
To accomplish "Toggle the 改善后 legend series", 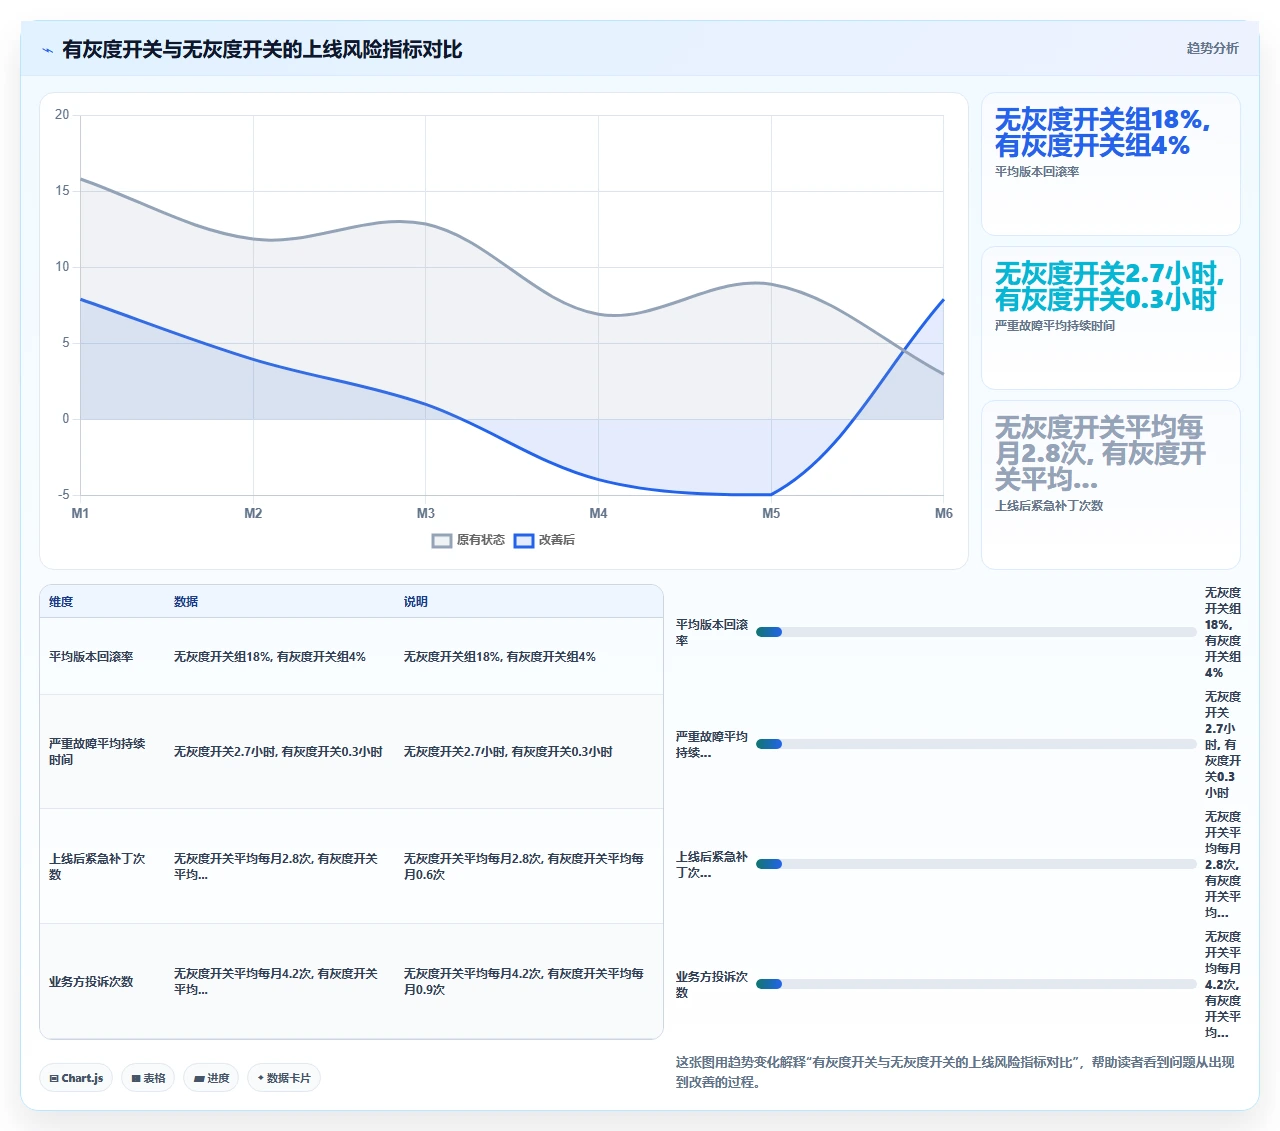I will (545, 540).
